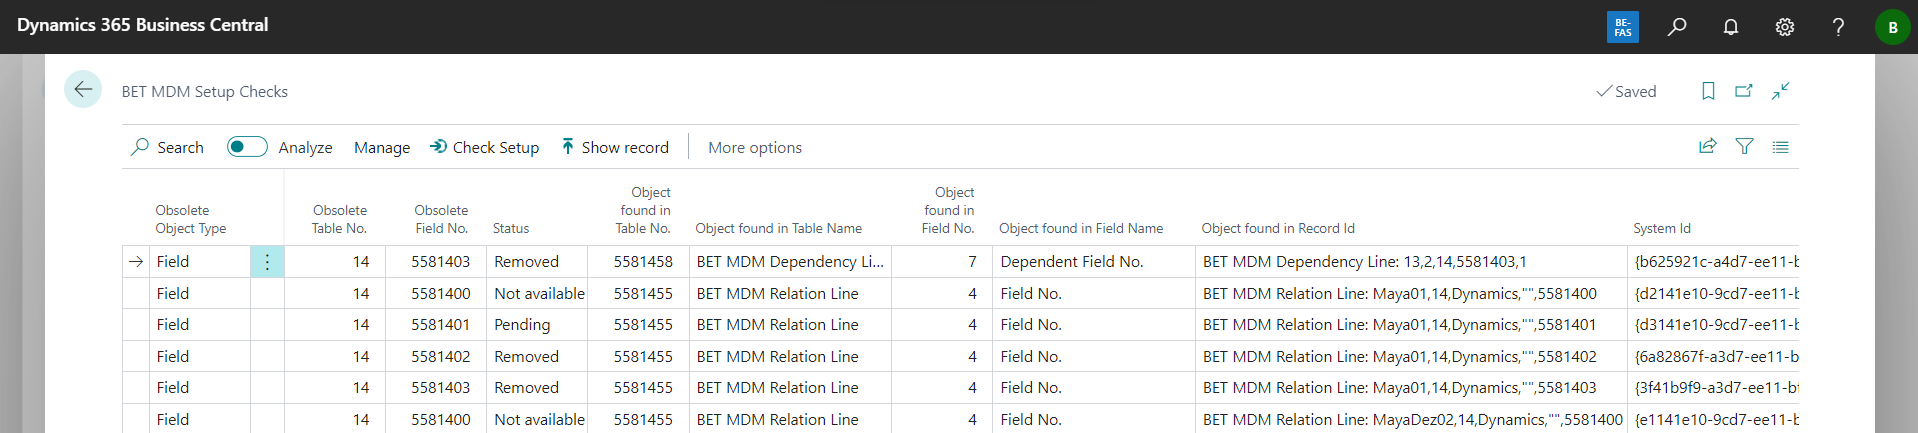Click System Id starting {3f41b9f9
The width and height of the screenshot is (1918, 433).
(1714, 388)
